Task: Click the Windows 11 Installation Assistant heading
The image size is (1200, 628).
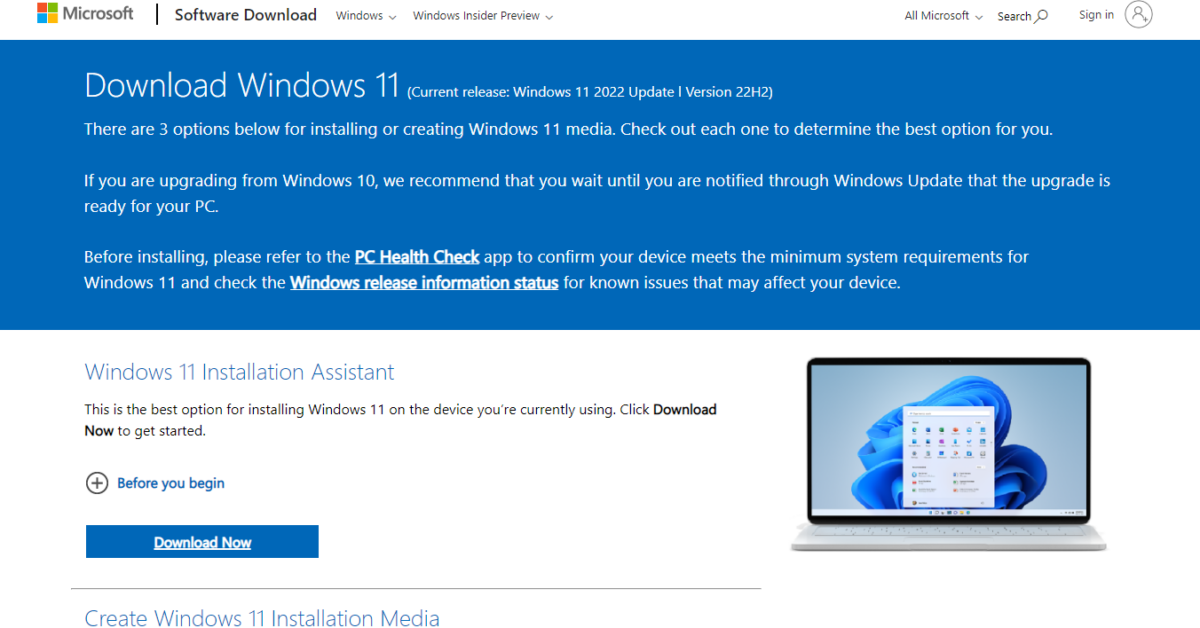Action: tap(239, 372)
